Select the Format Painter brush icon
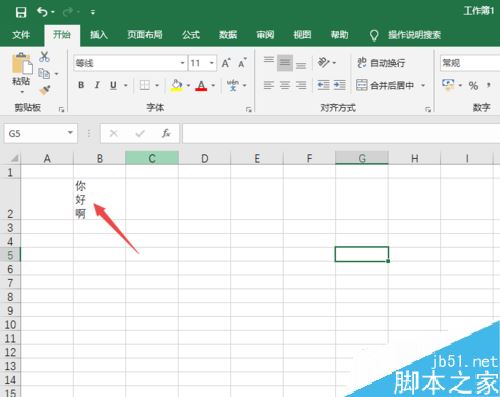The width and height of the screenshot is (500, 397). coord(44,90)
